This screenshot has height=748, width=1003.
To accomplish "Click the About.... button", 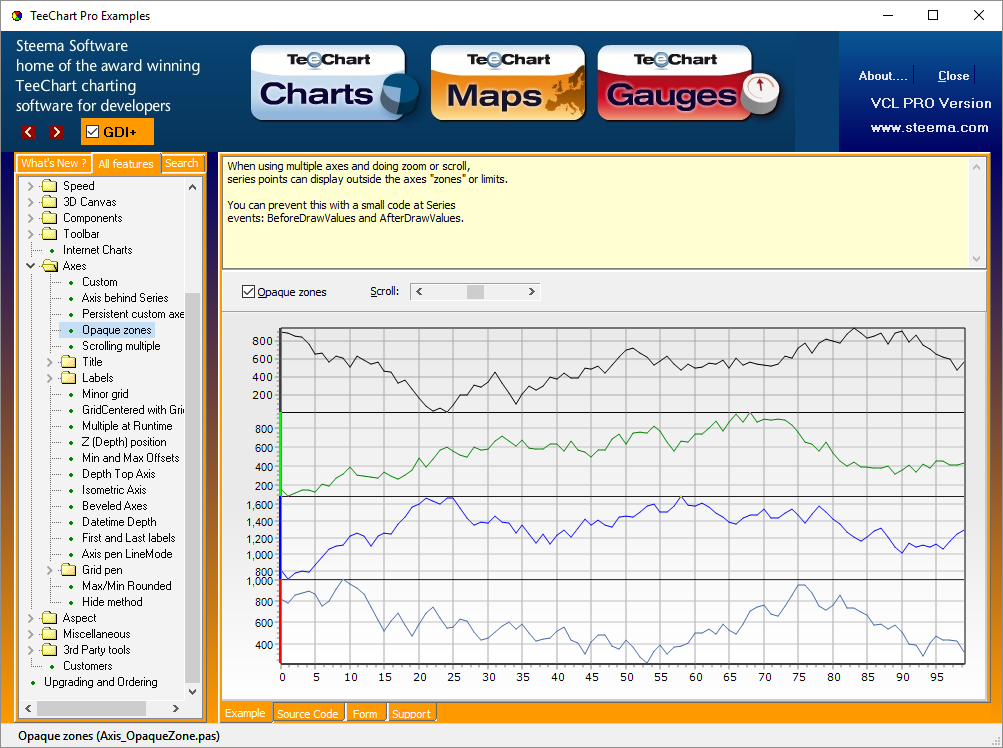I will tap(883, 76).
